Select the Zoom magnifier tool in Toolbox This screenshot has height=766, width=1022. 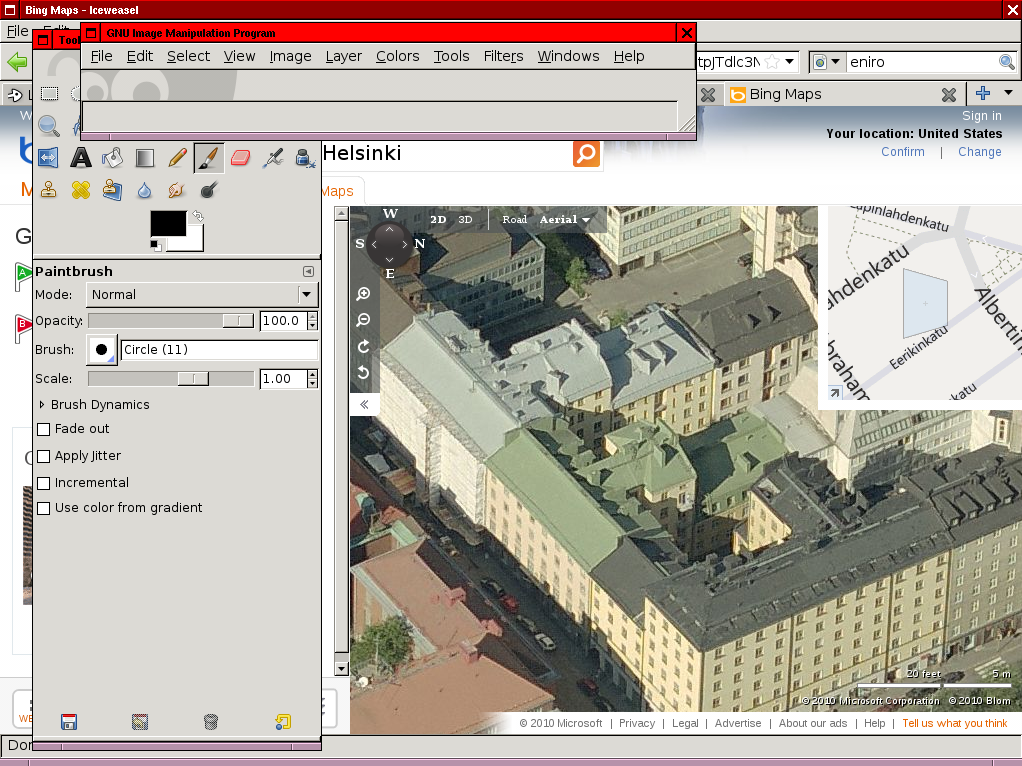click(49, 125)
